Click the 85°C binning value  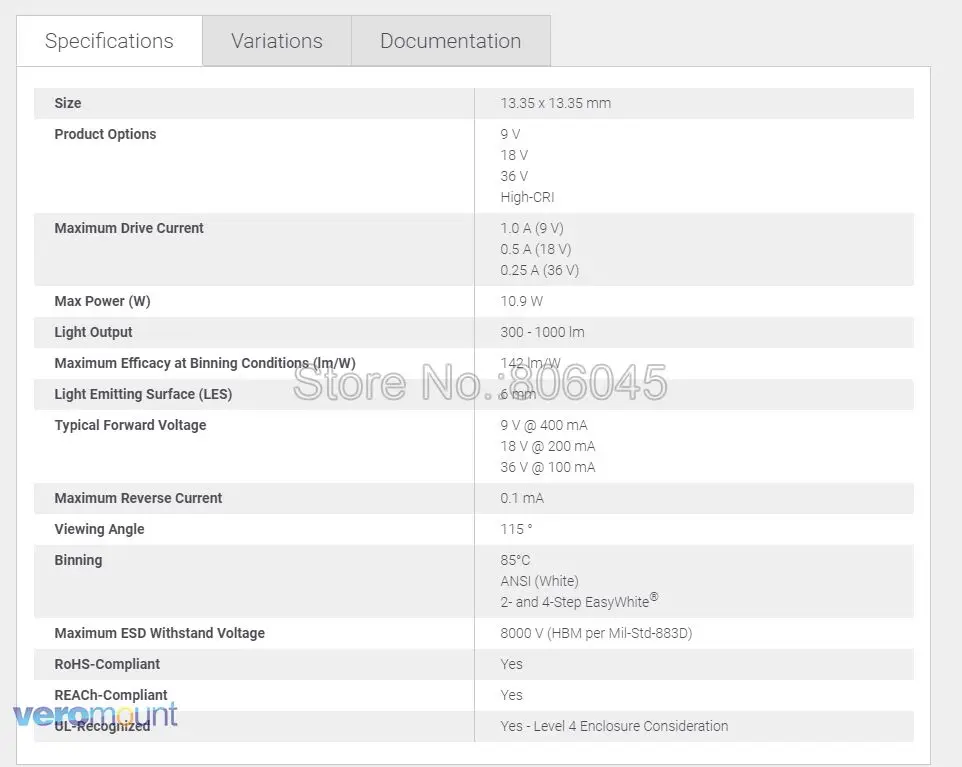point(515,560)
